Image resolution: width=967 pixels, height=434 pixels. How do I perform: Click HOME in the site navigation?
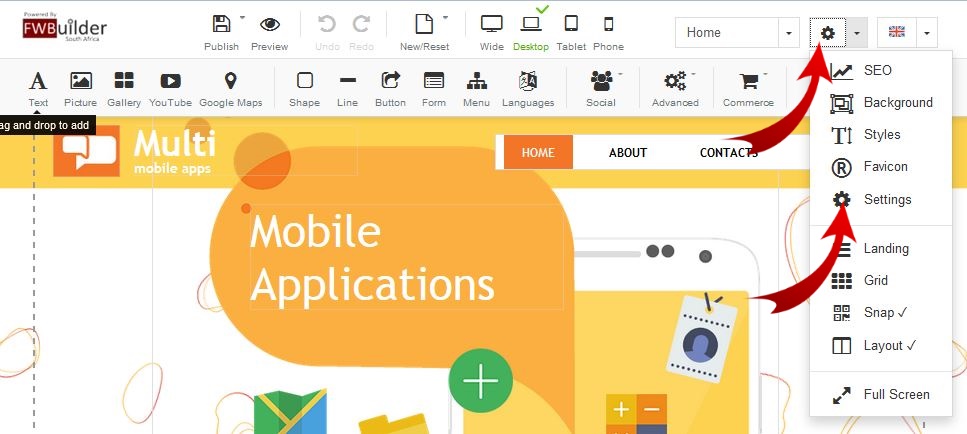[x=538, y=152]
